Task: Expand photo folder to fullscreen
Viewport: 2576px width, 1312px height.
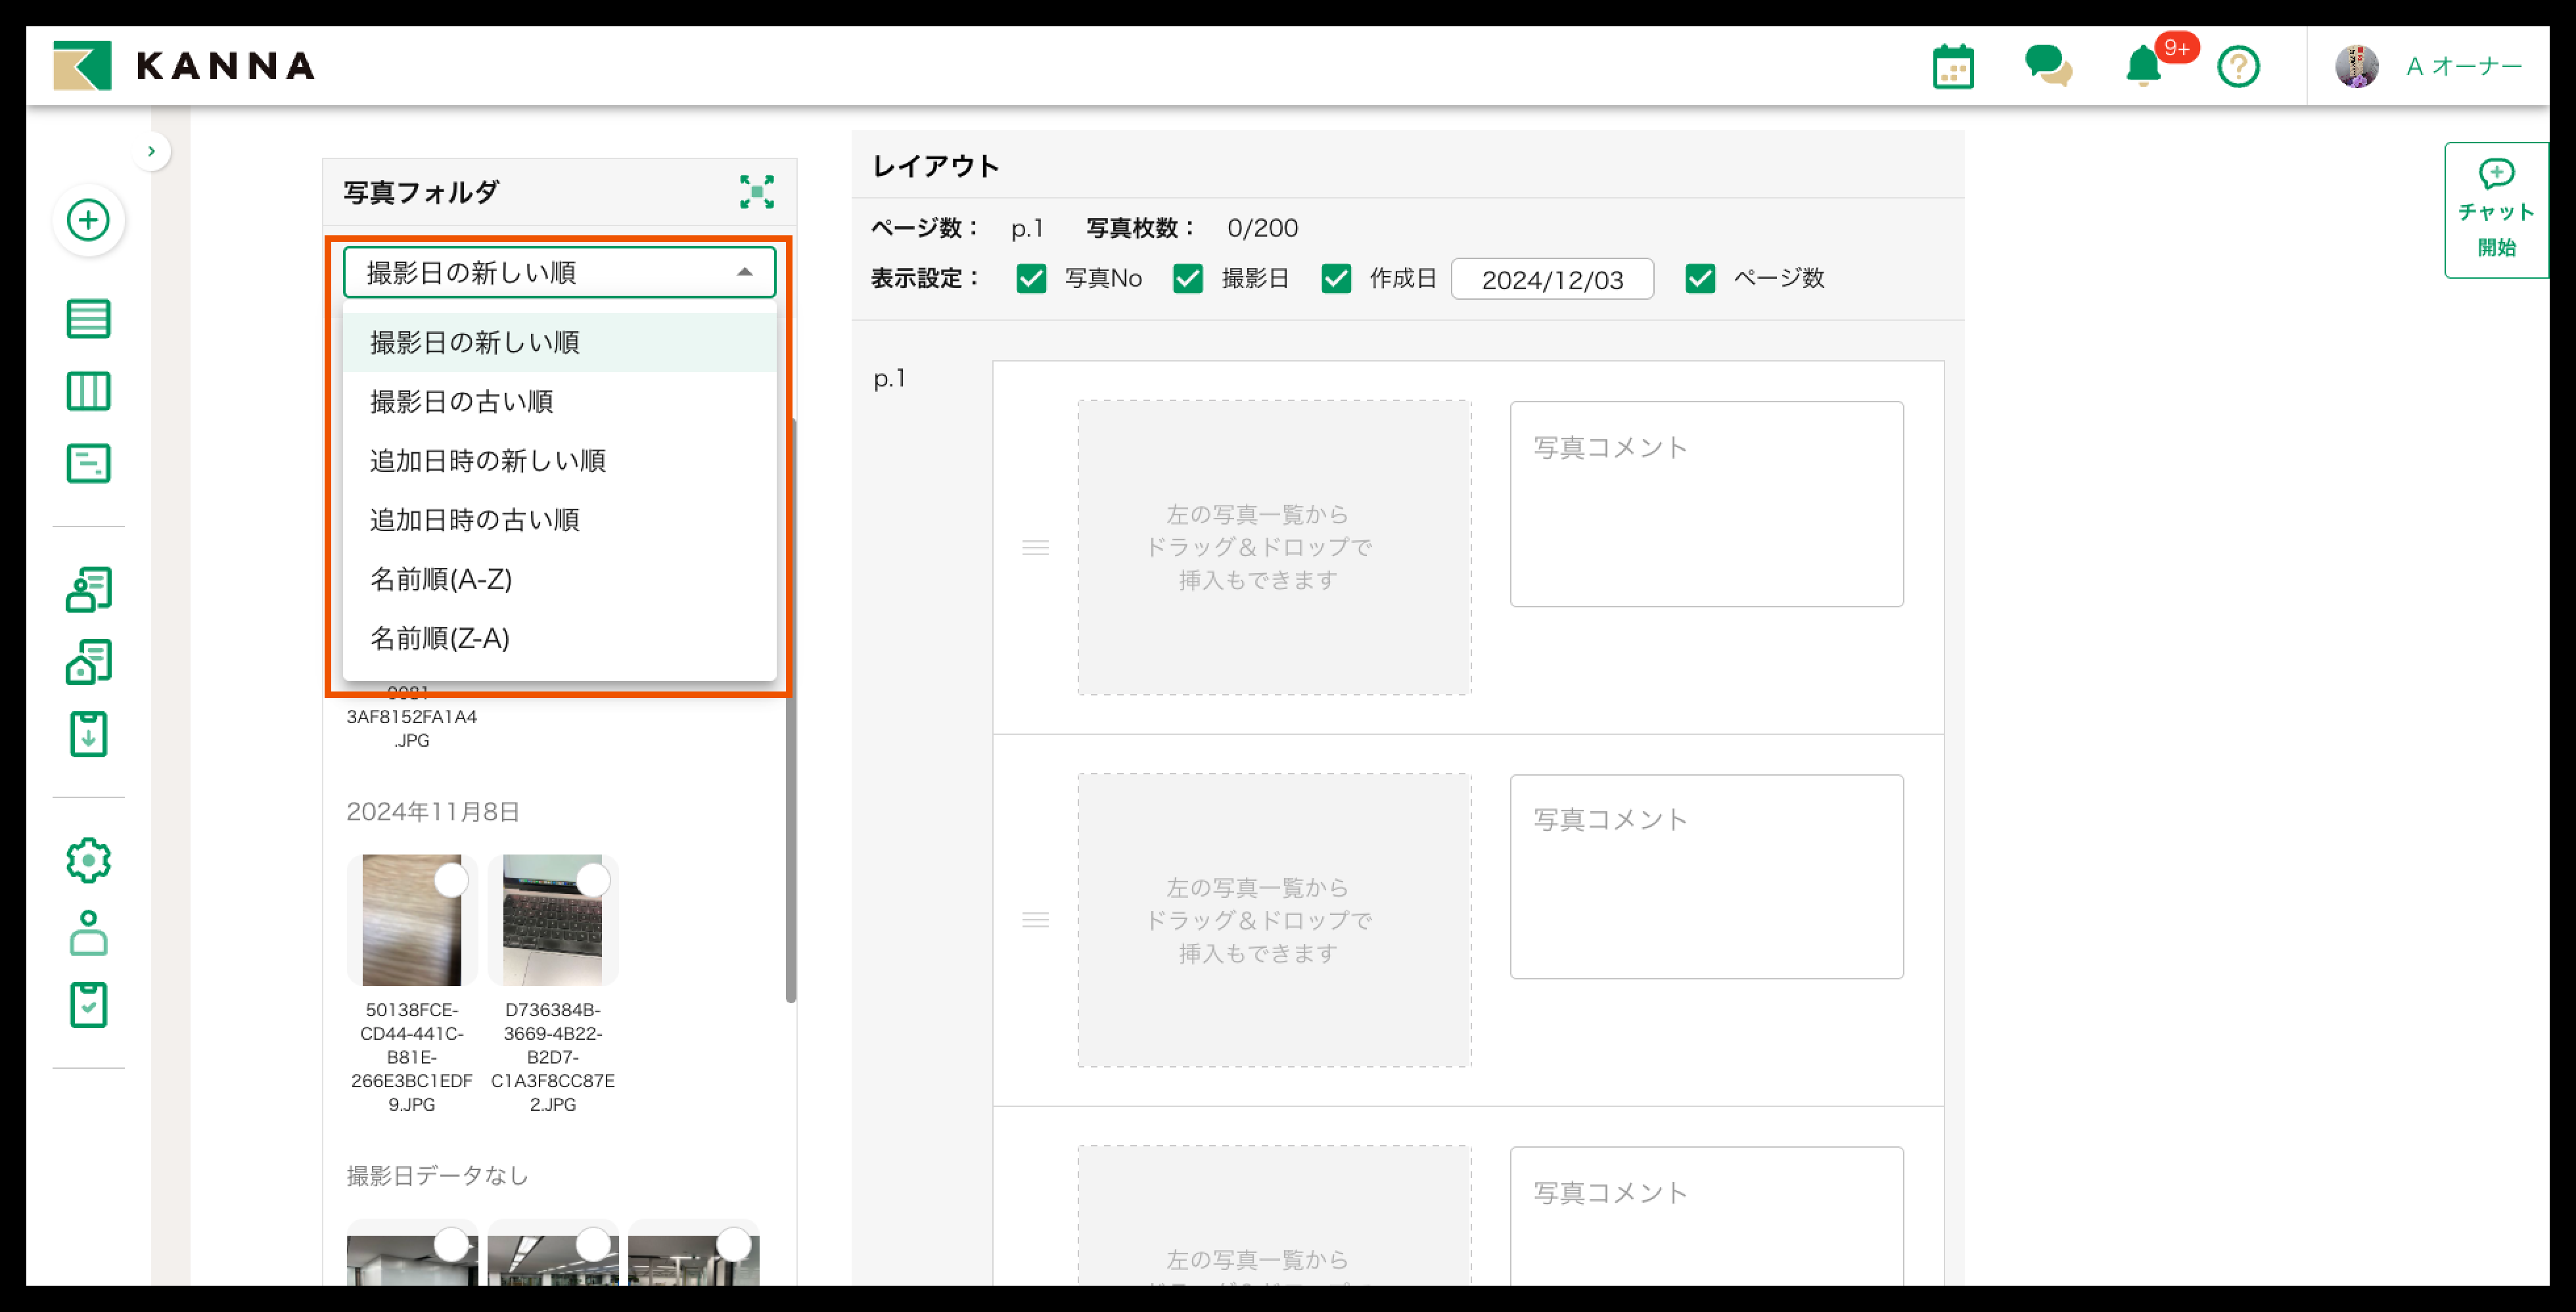Action: pyautogui.click(x=757, y=192)
